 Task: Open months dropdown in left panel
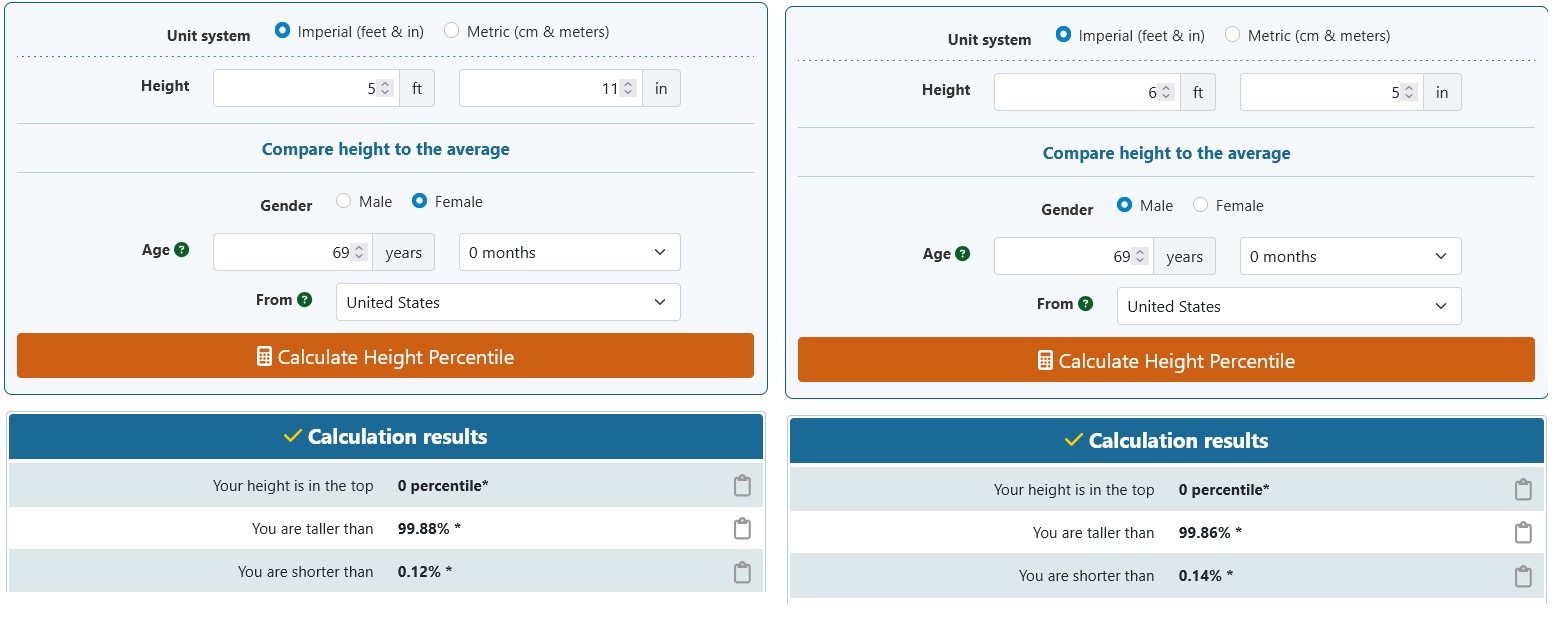coord(569,252)
